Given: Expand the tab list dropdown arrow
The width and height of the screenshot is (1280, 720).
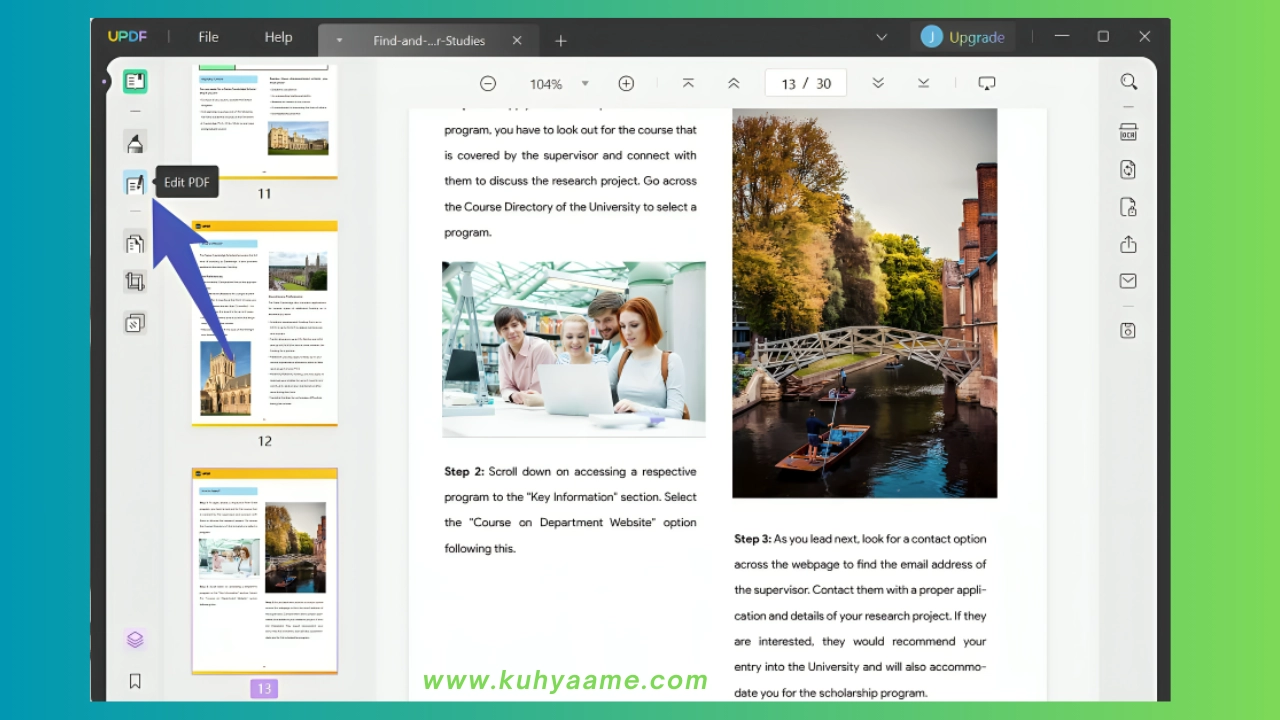Looking at the screenshot, I should click(881, 37).
